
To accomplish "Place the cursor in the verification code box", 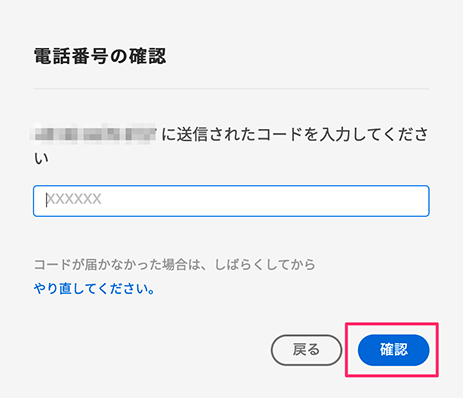I will point(231,201).
